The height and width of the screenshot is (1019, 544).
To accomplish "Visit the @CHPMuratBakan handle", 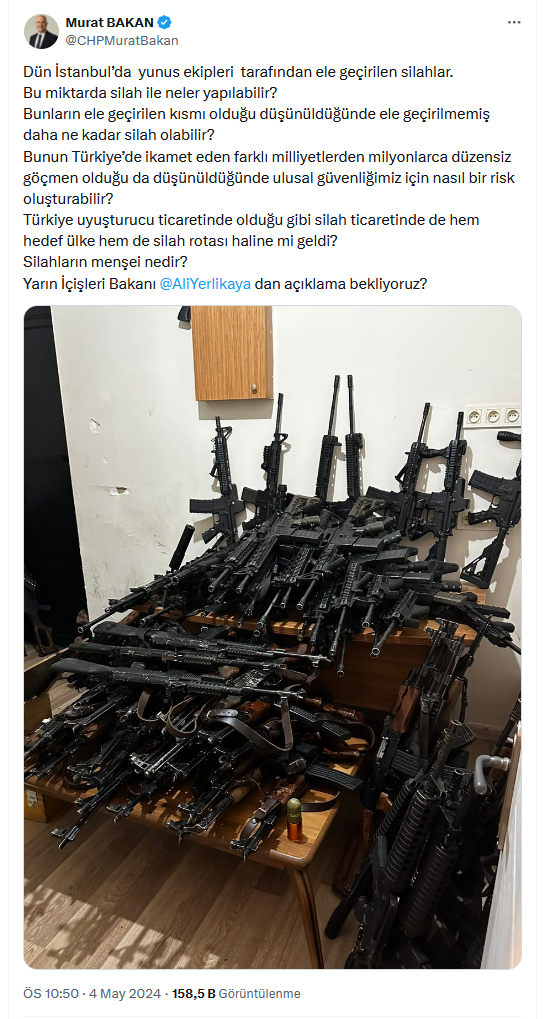I will [x=122, y=40].
